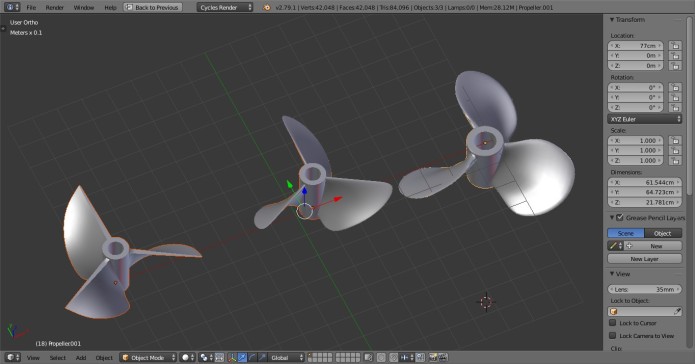The image size is (695, 364).
Task: Open the Object menu in the 3D header
Action: (104, 357)
